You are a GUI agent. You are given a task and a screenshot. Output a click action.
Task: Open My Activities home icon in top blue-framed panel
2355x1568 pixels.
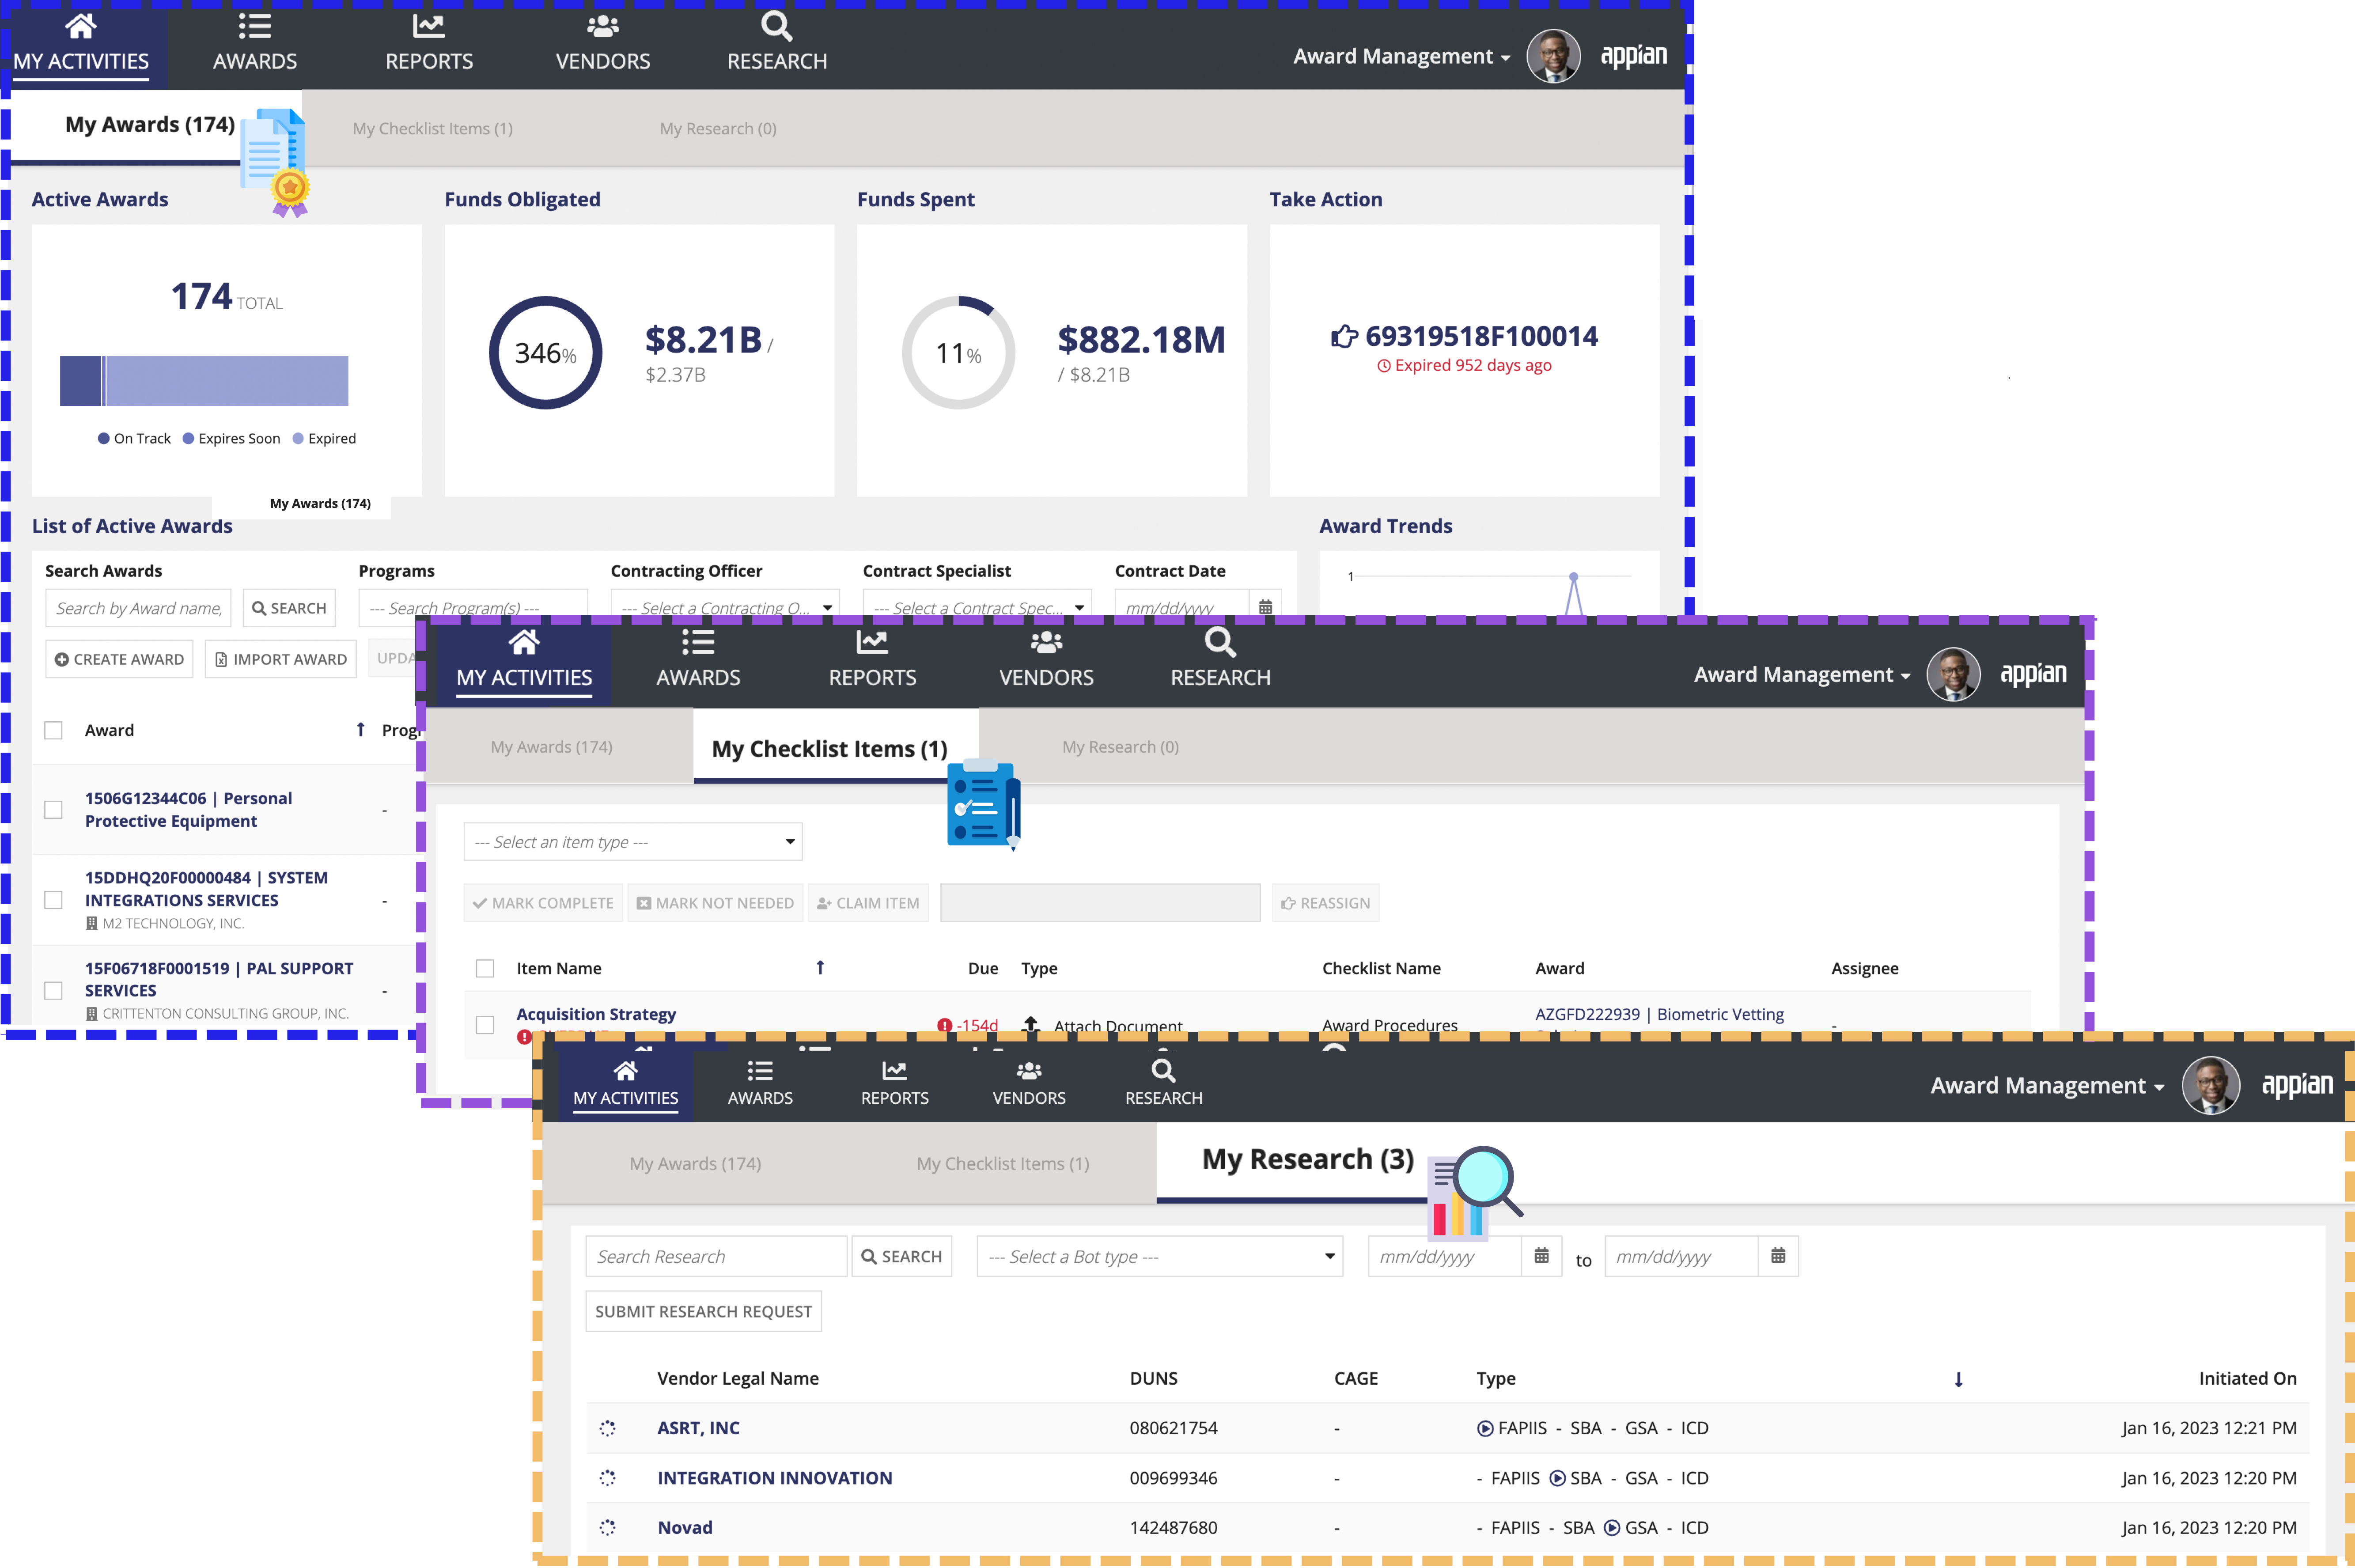(x=80, y=26)
